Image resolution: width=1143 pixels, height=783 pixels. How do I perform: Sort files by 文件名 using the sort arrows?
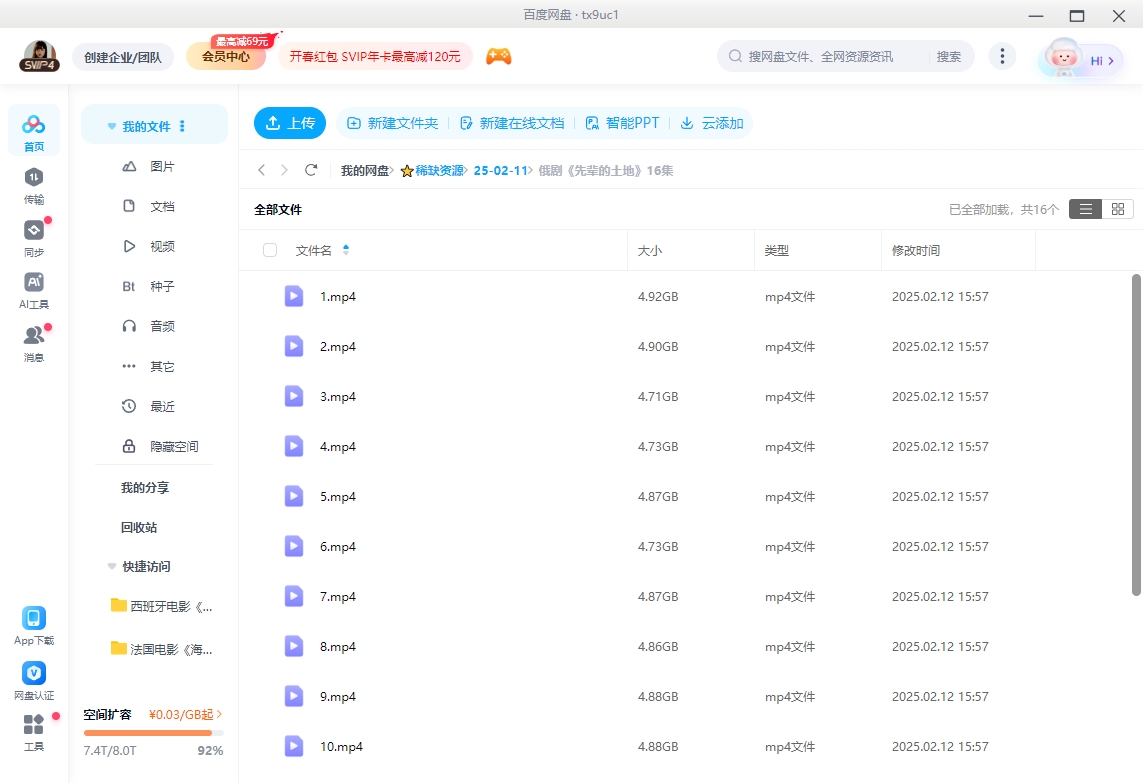345,250
